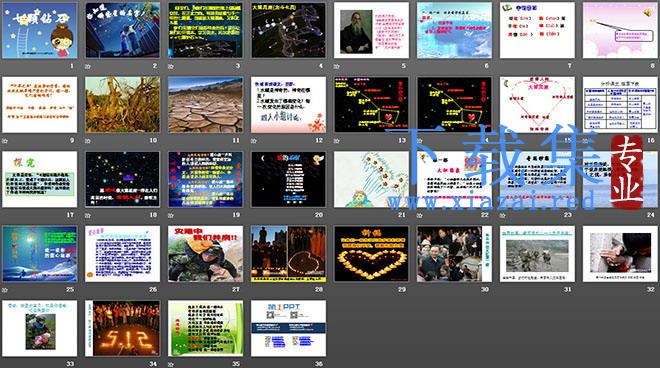This screenshot has height=368, width=660.
Task: Select the 5.12 candles slide 34
Action: click(122, 328)
